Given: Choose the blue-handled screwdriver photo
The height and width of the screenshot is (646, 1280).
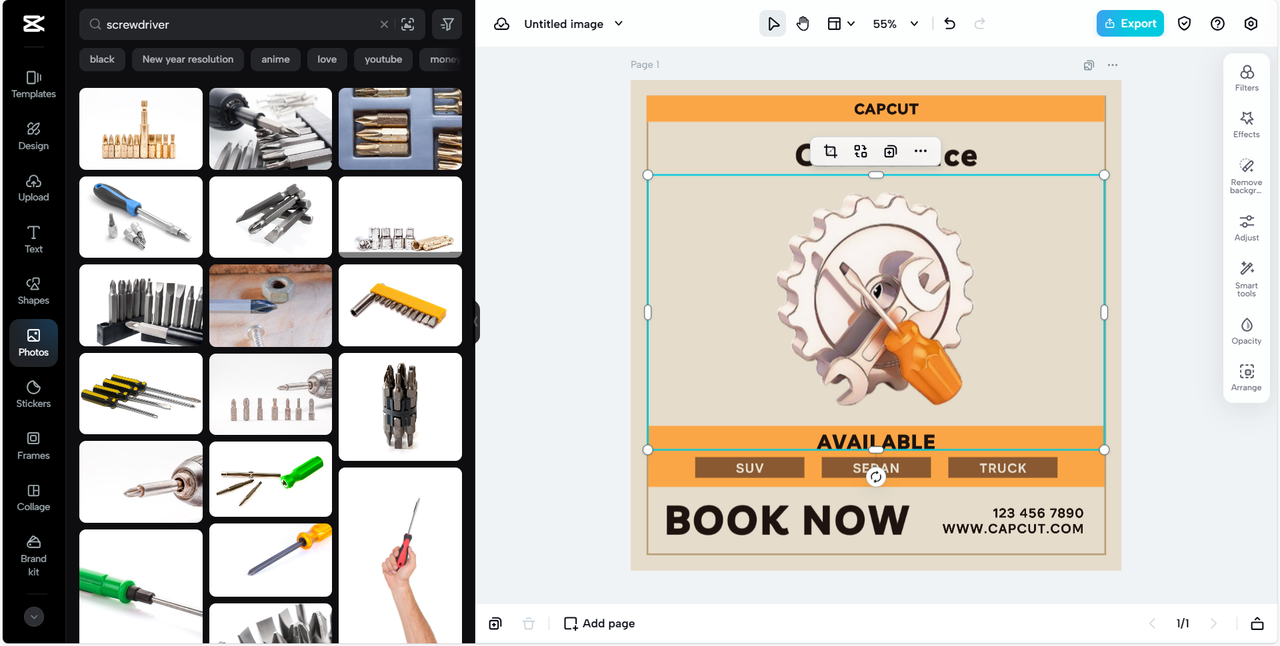Looking at the screenshot, I should point(141,217).
